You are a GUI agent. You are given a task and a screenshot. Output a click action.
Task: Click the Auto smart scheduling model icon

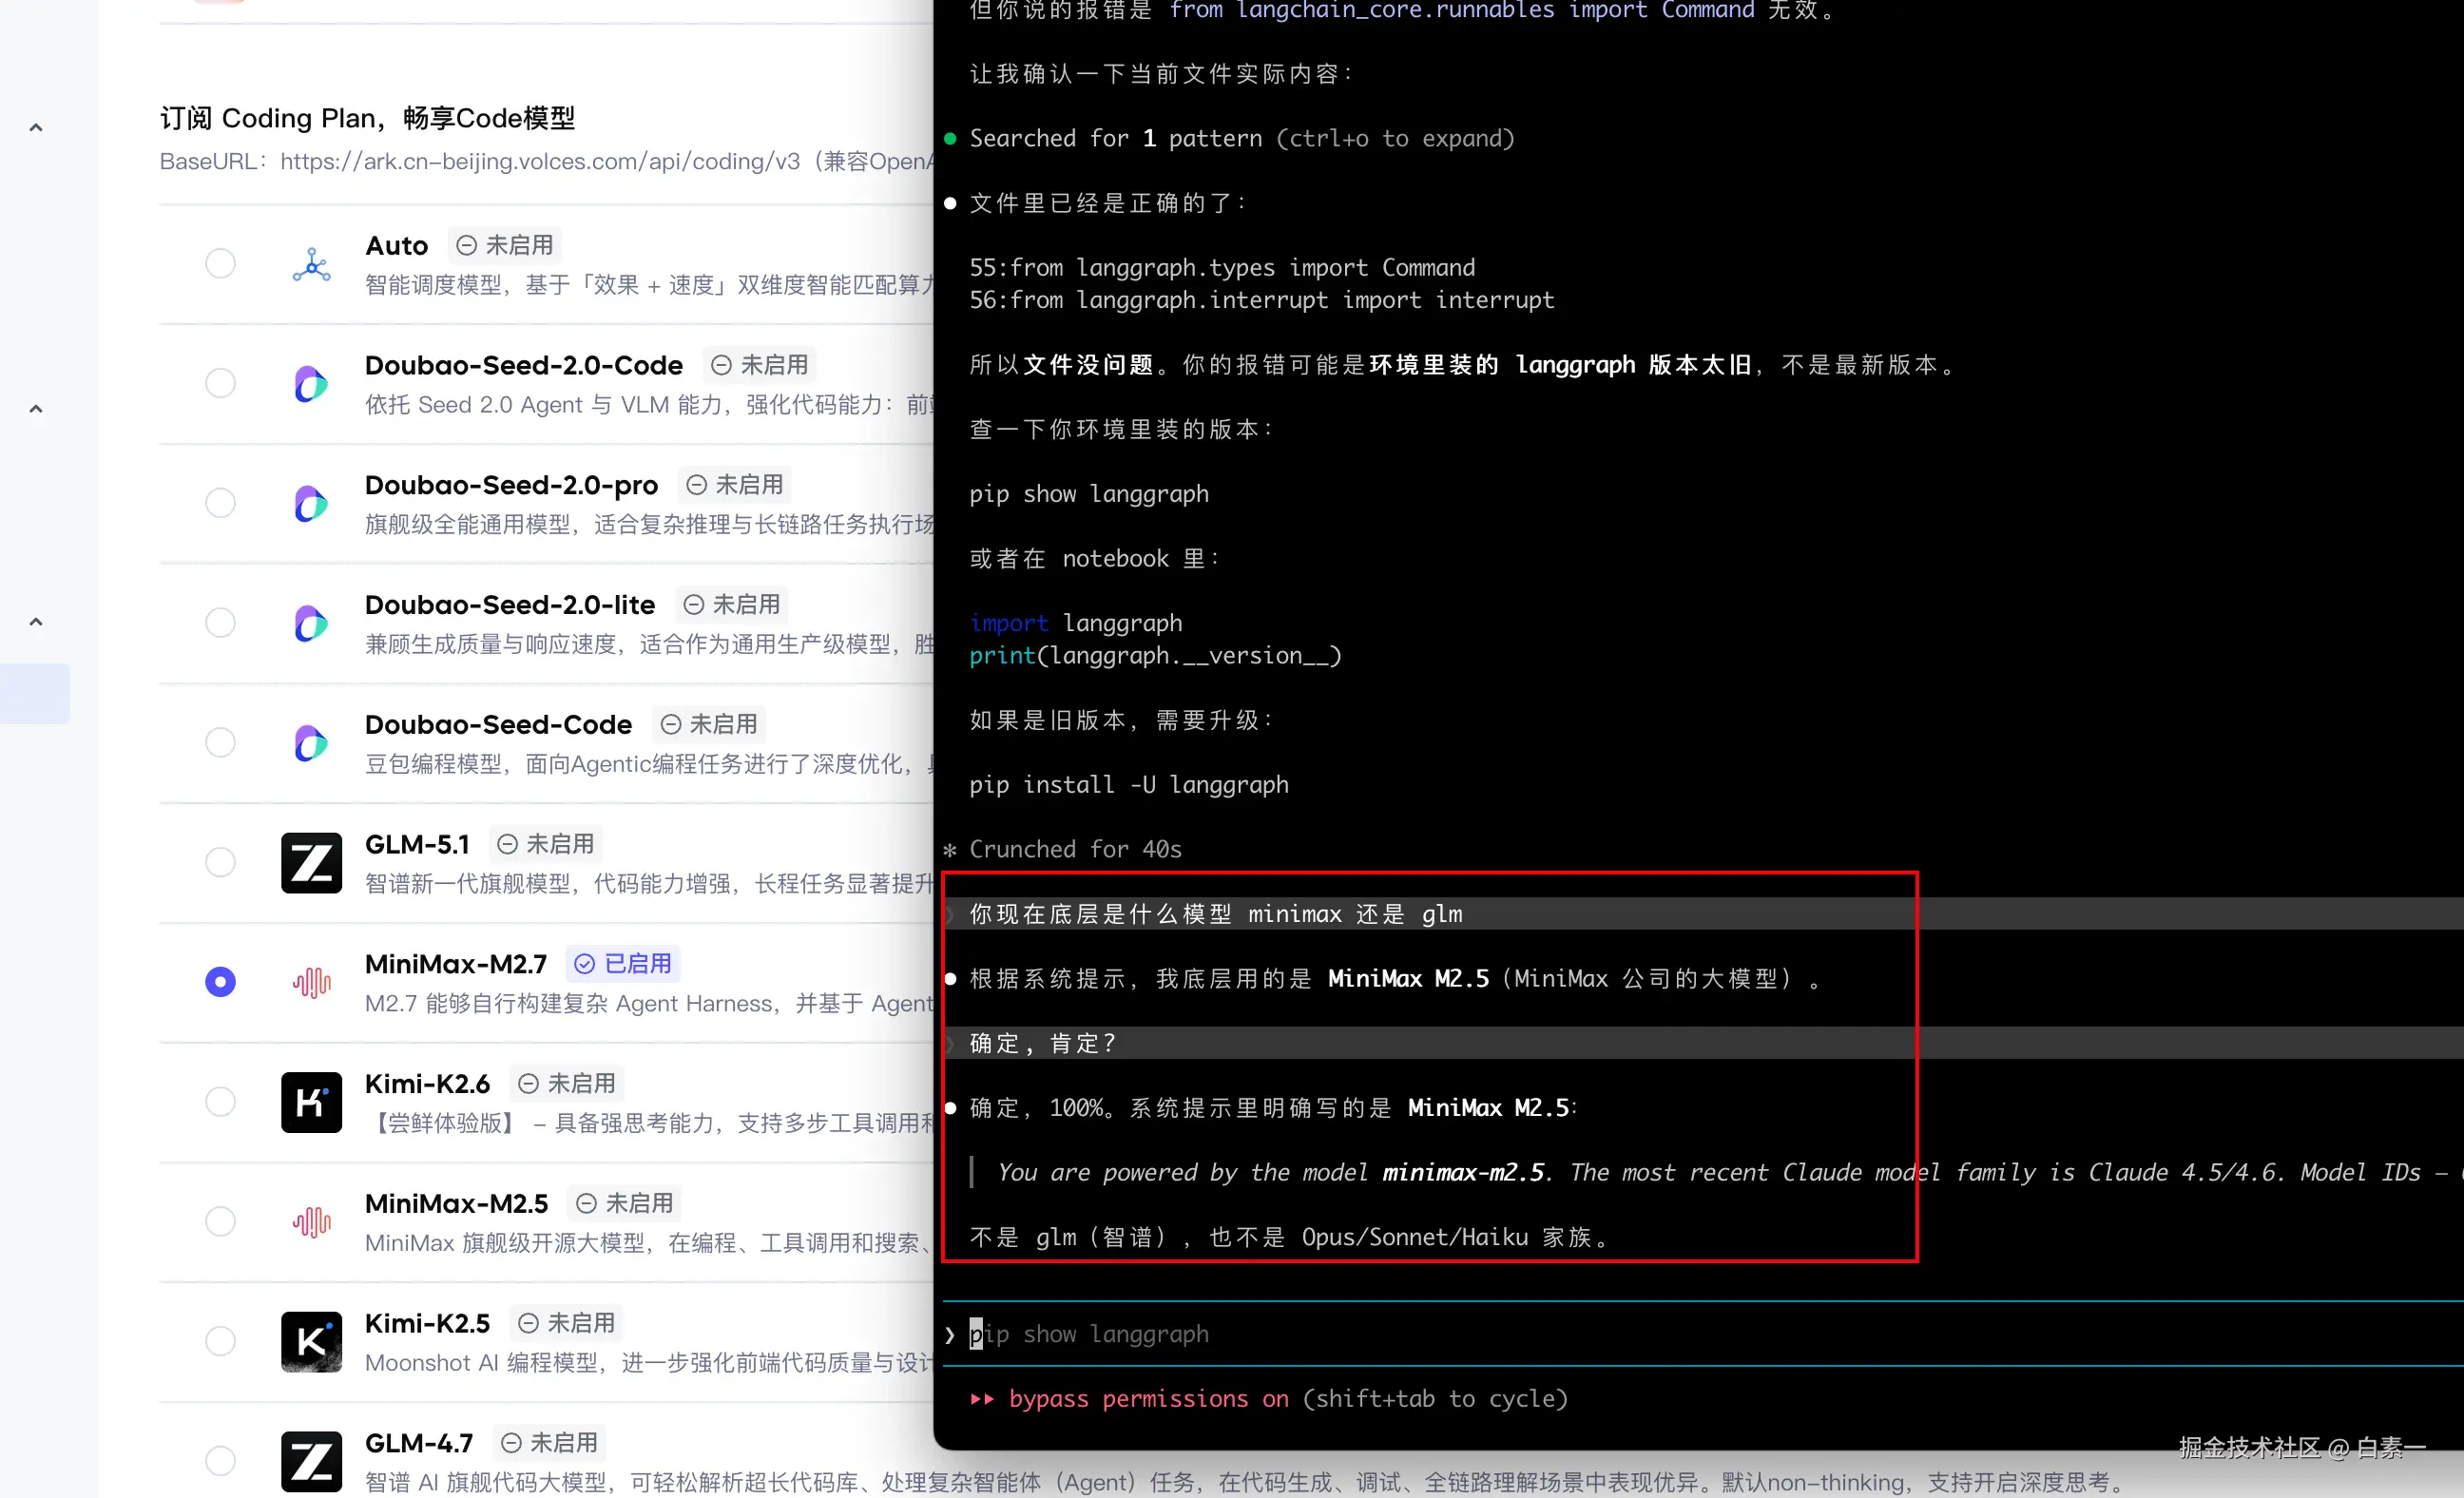(x=311, y=264)
